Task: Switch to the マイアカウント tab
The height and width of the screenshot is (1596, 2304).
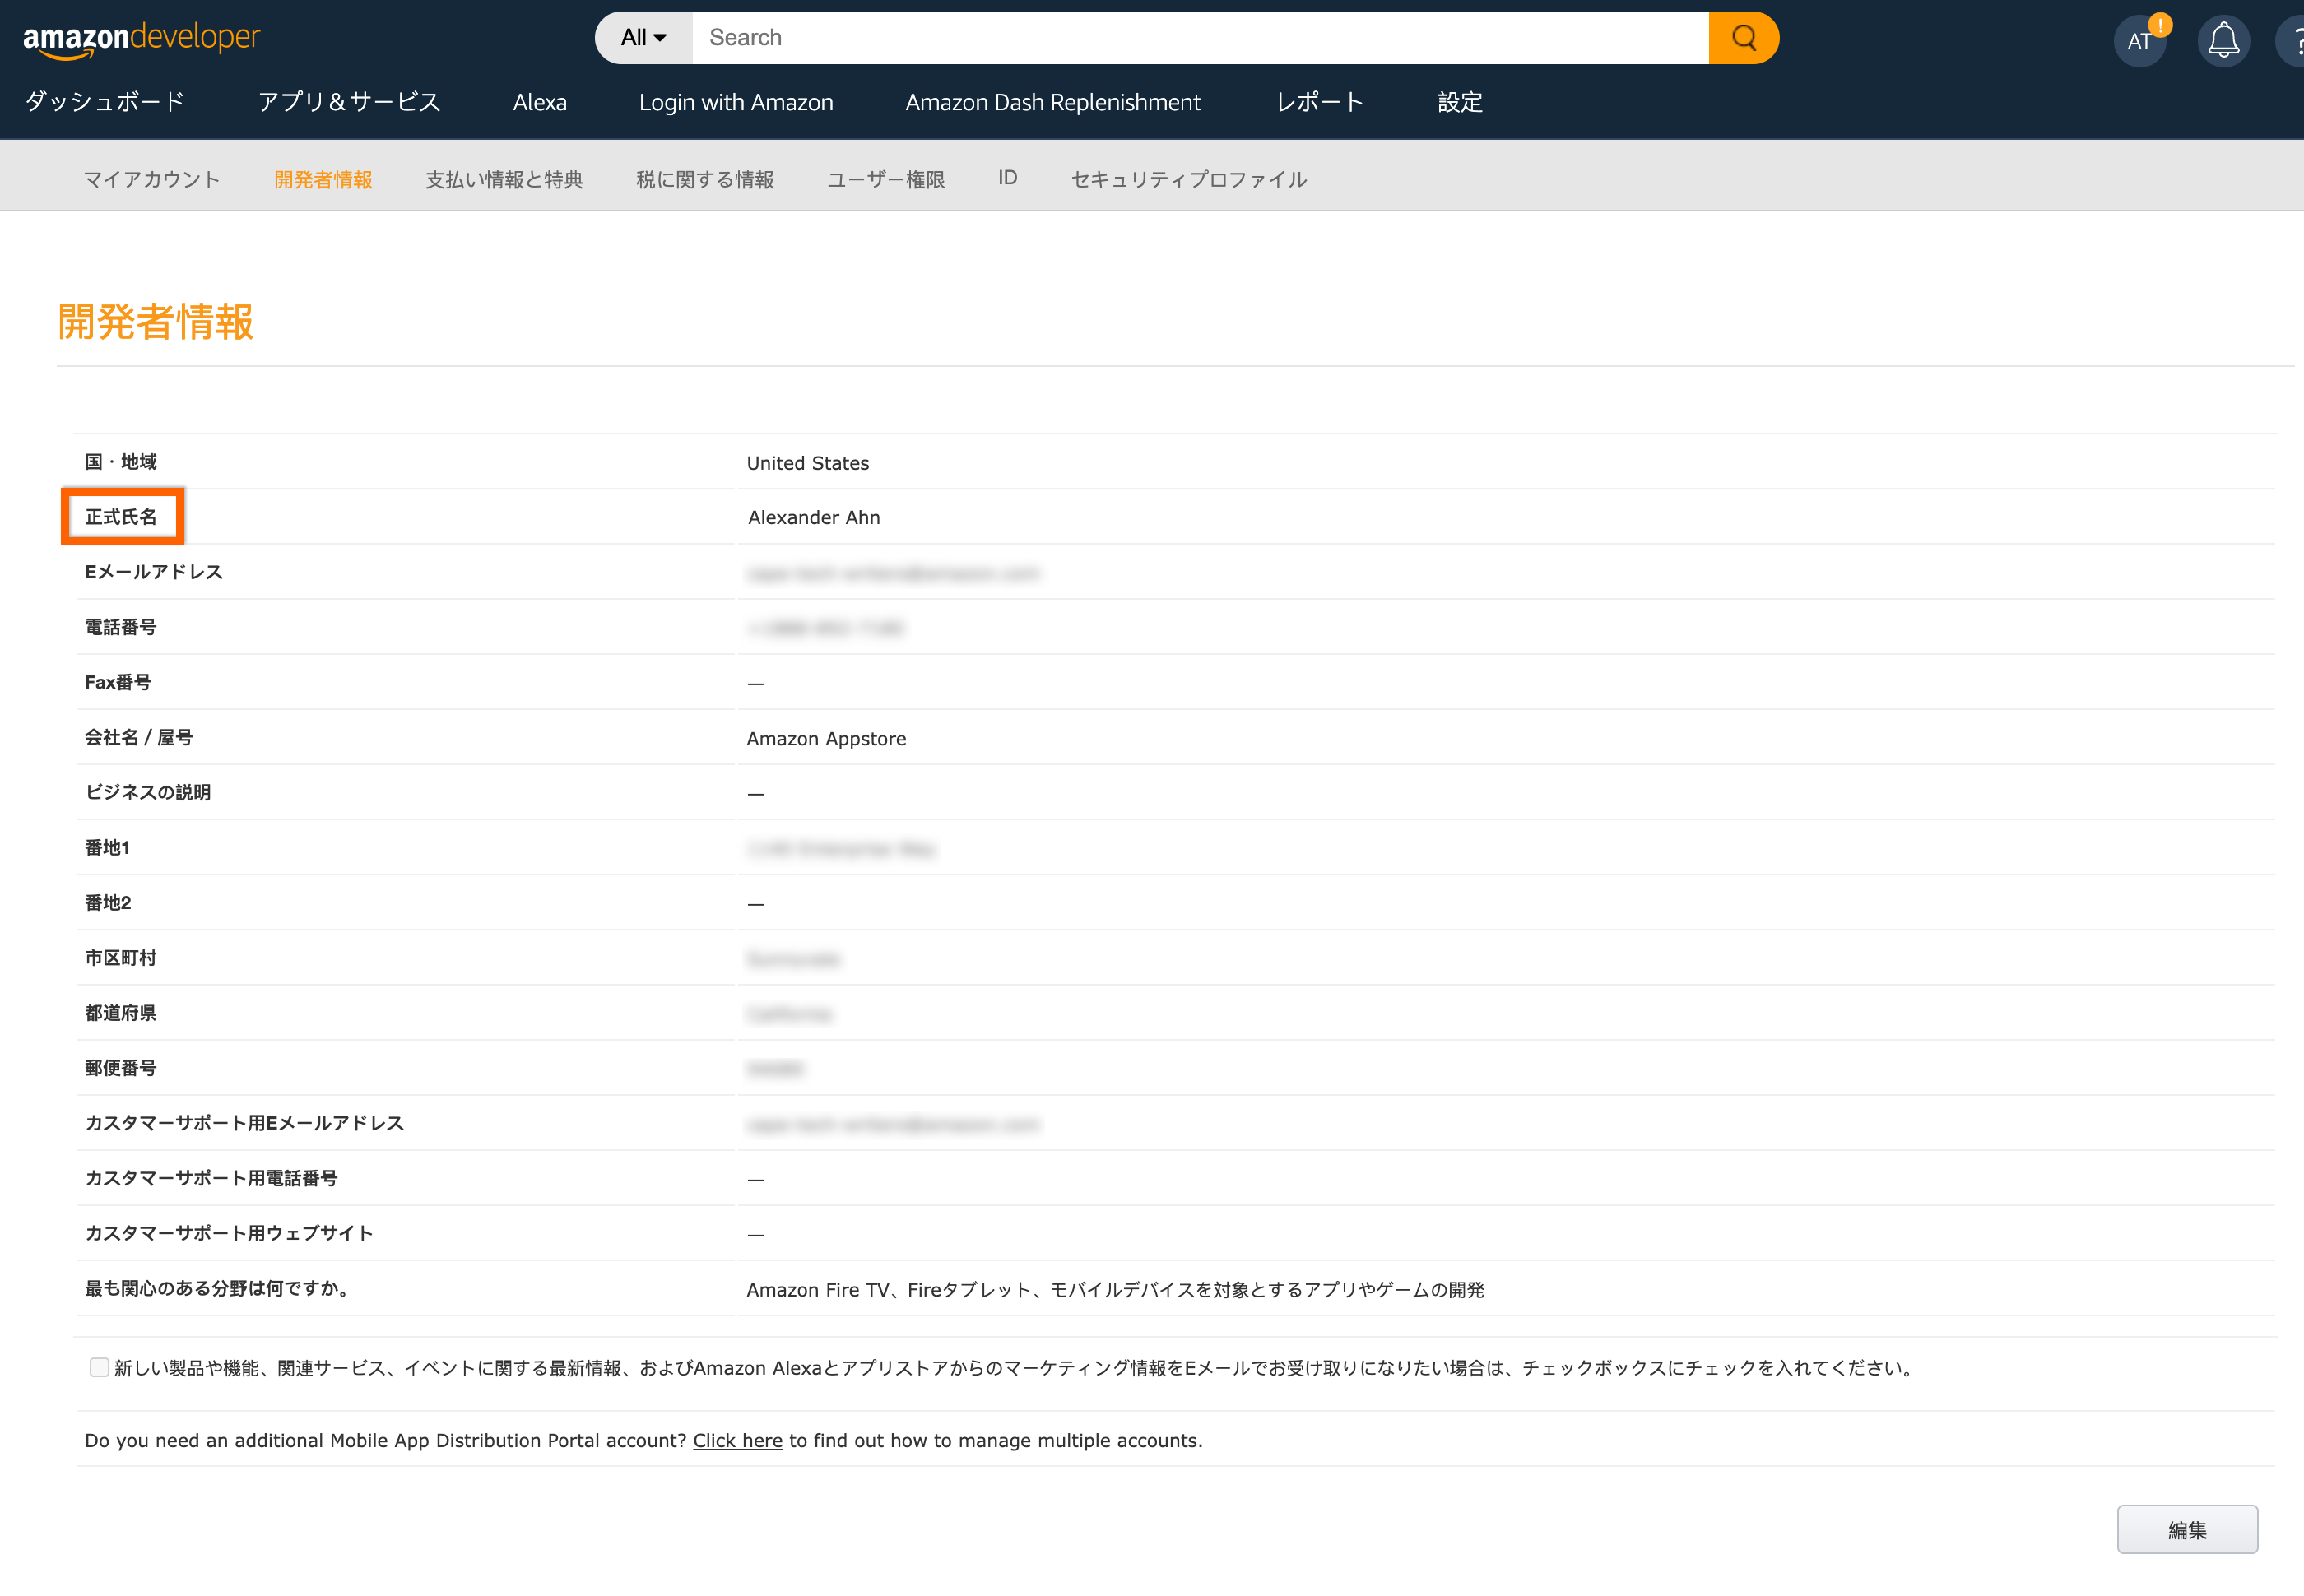Action: (151, 179)
